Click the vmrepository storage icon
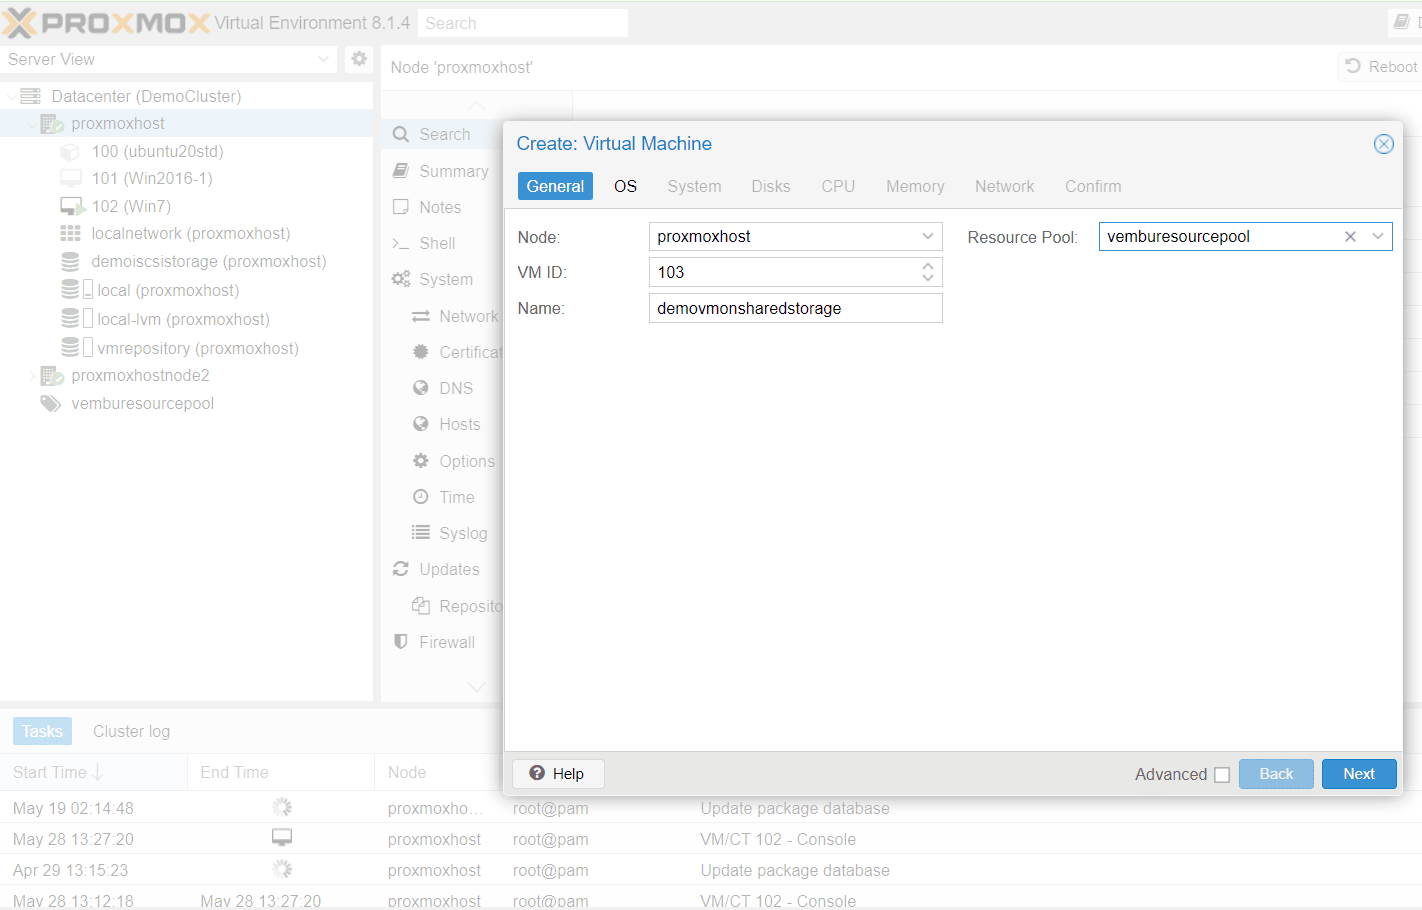 click(70, 348)
